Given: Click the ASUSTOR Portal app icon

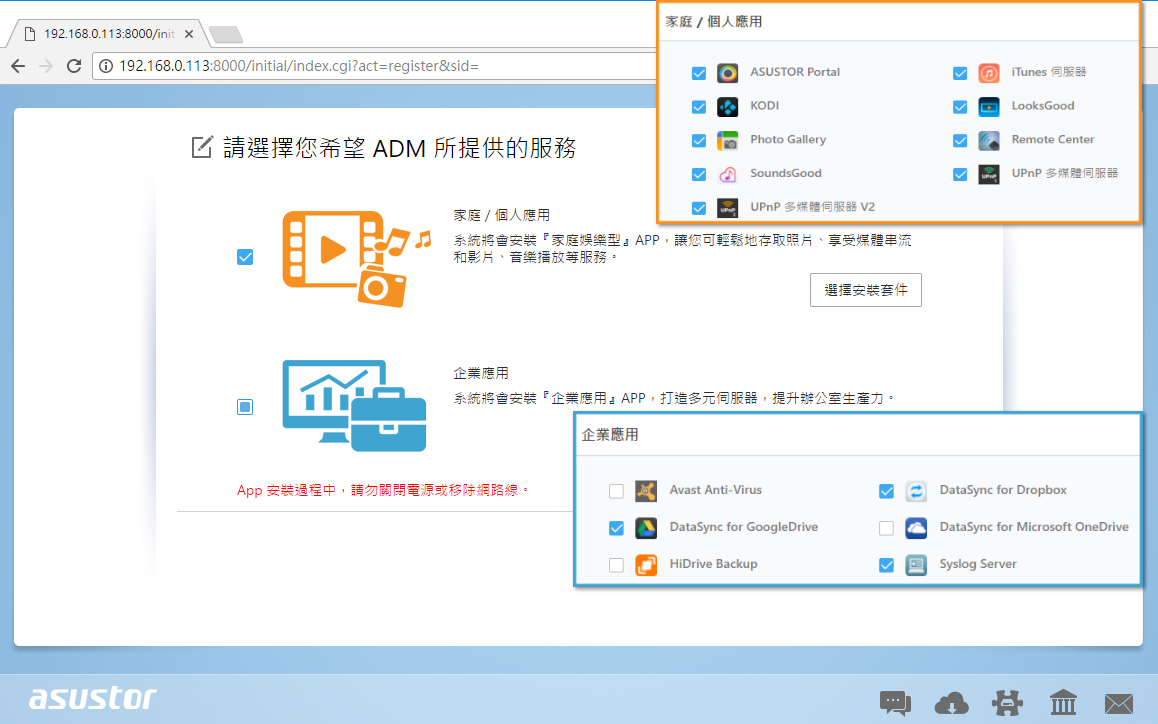Looking at the screenshot, I should pyautogui.click(x=727, y=72).
